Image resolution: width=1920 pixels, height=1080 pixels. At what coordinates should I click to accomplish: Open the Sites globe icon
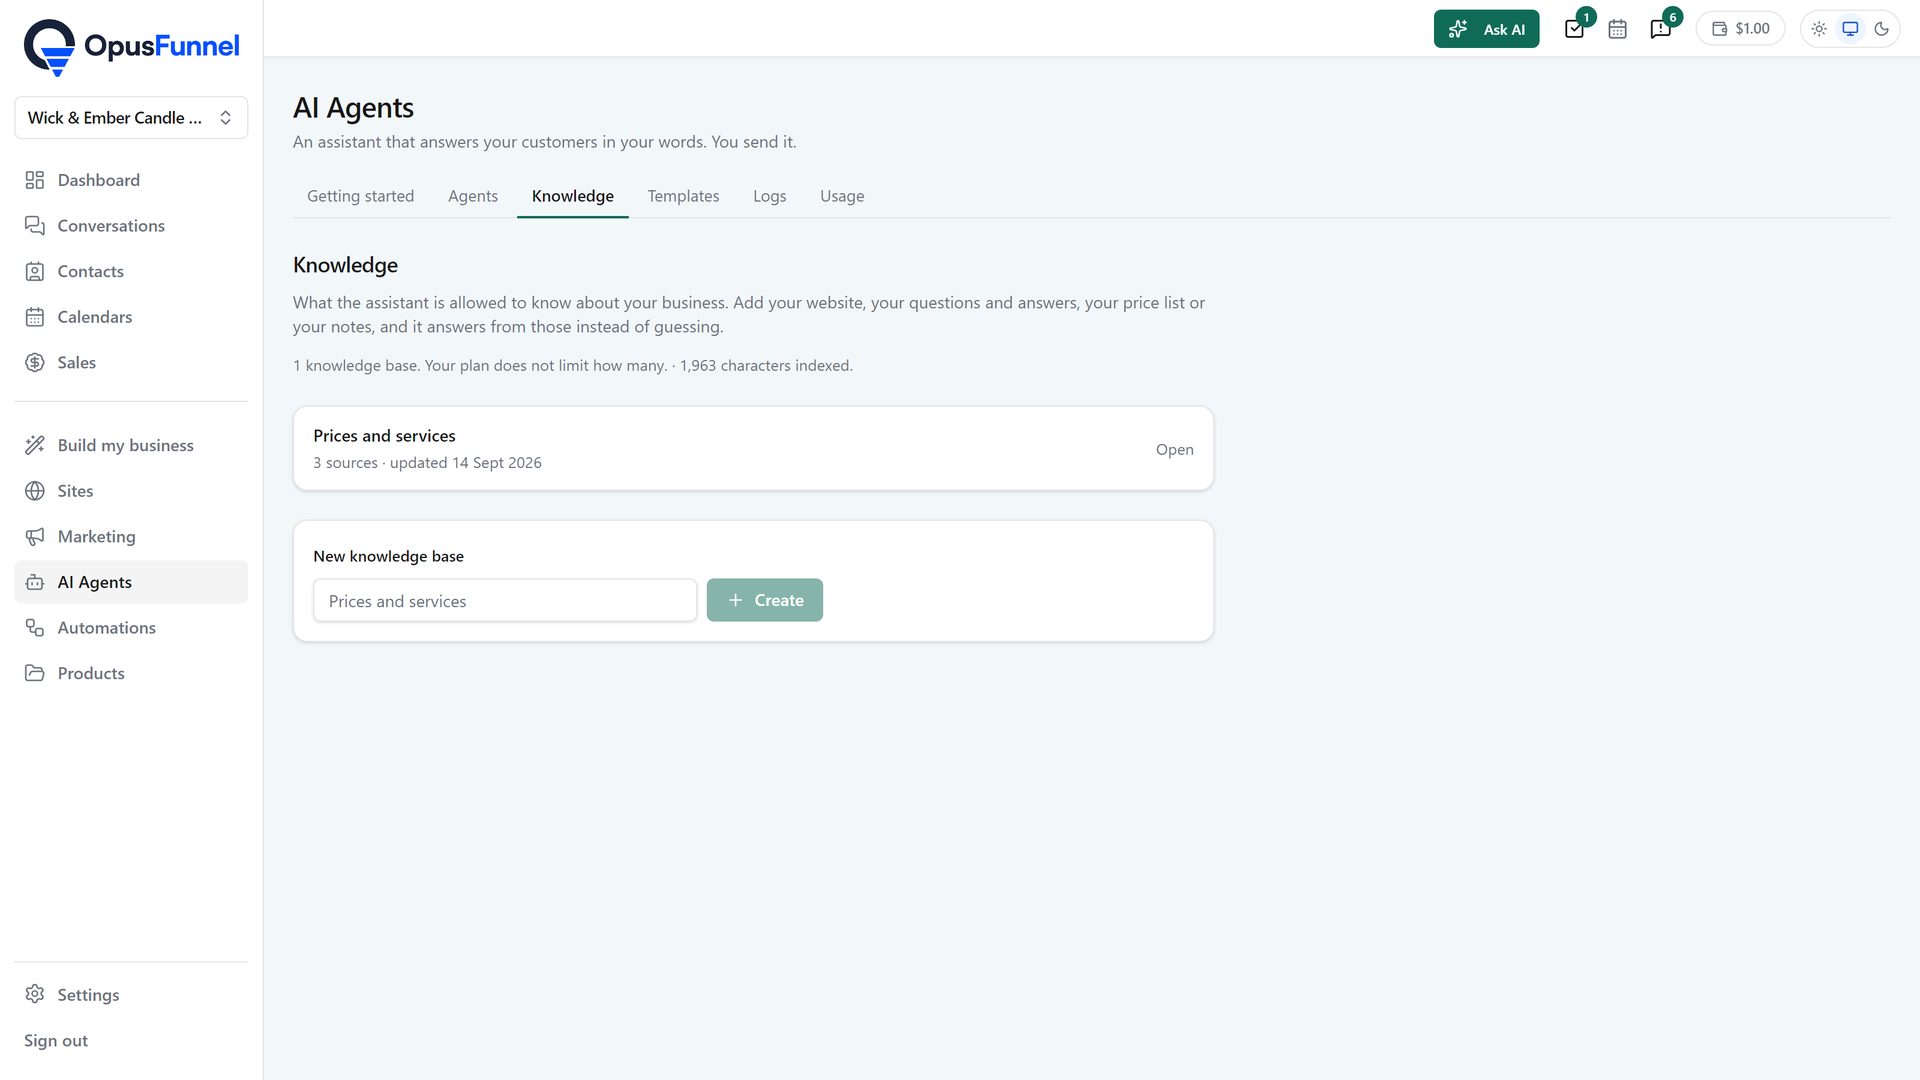coord(35,491)
